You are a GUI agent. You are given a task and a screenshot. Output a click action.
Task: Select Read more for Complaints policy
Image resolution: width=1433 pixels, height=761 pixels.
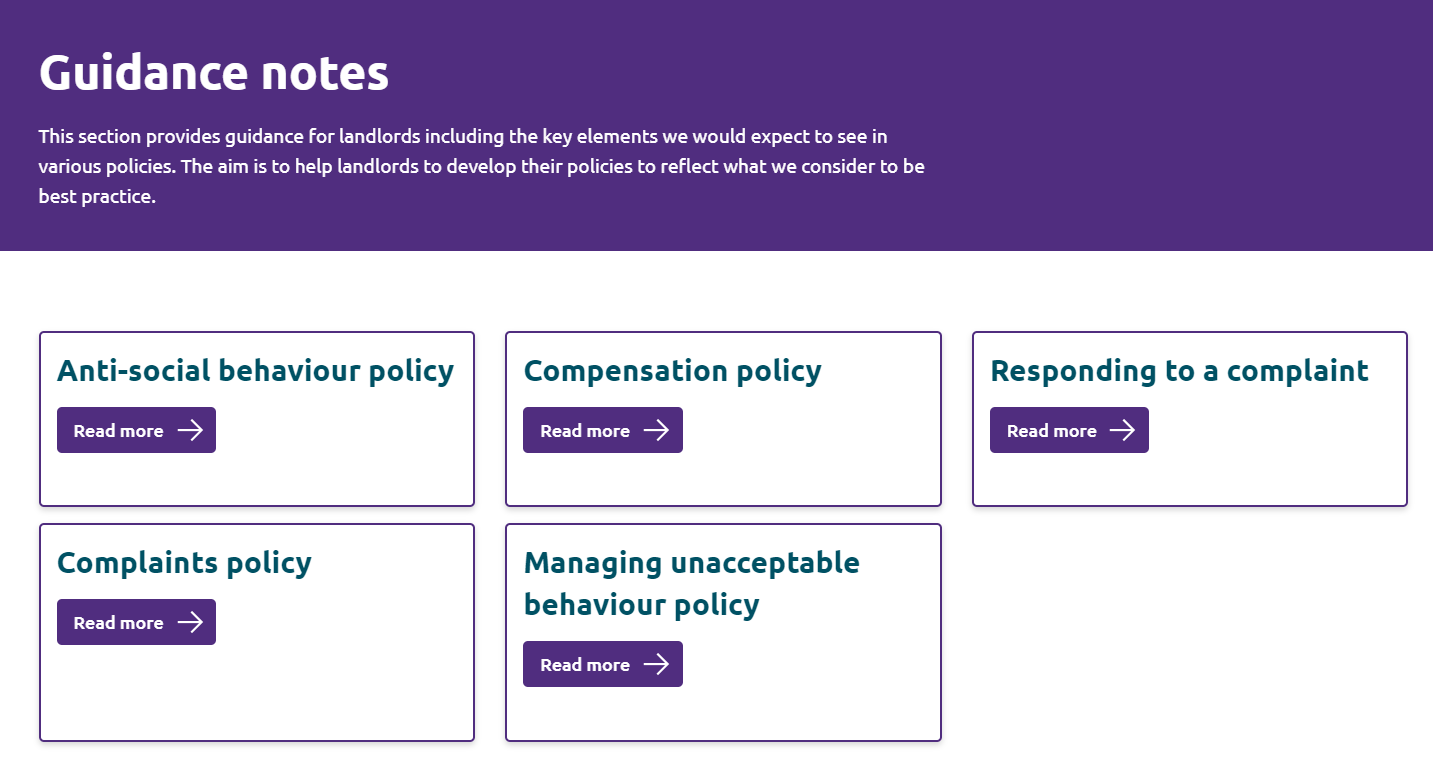tap(136, 622)
